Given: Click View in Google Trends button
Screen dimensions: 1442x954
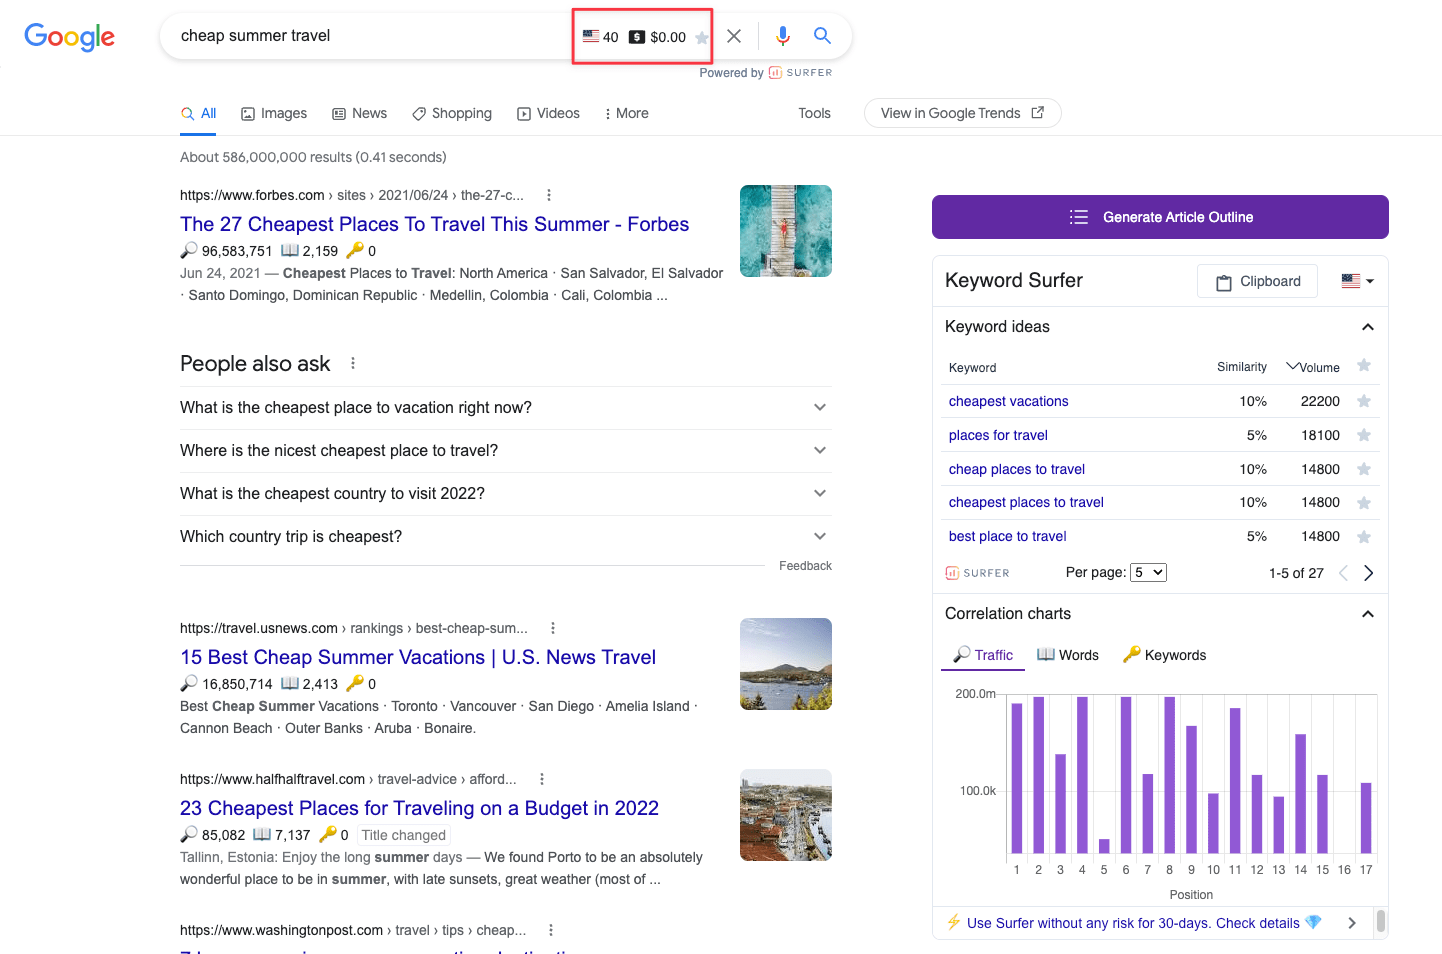Looking at the screenshot, I should [962, 113].
